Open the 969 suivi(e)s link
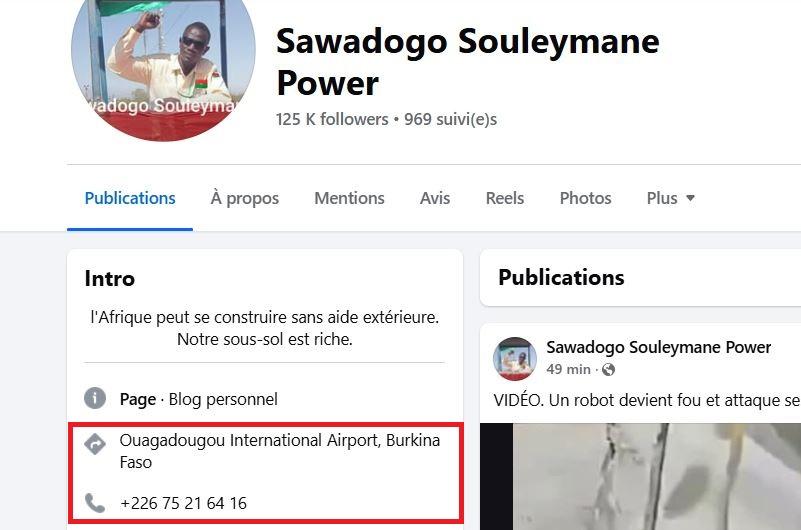This screenshot has height=530, width=801. 451,119
